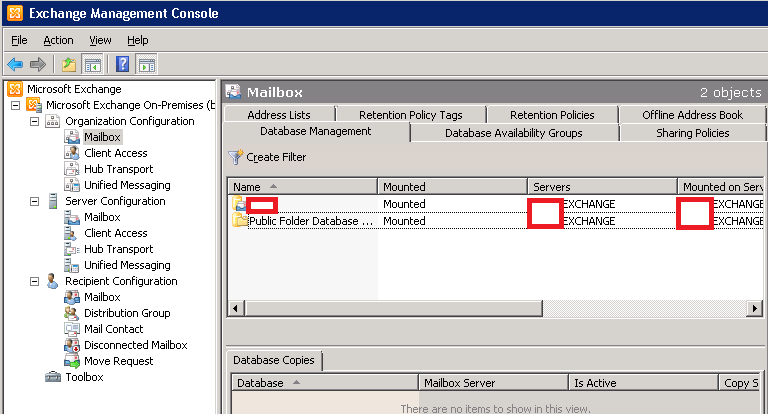768x414 pixels.
Task: Switch to the Retention Policy Tags tab
Action: click(410, 115)
